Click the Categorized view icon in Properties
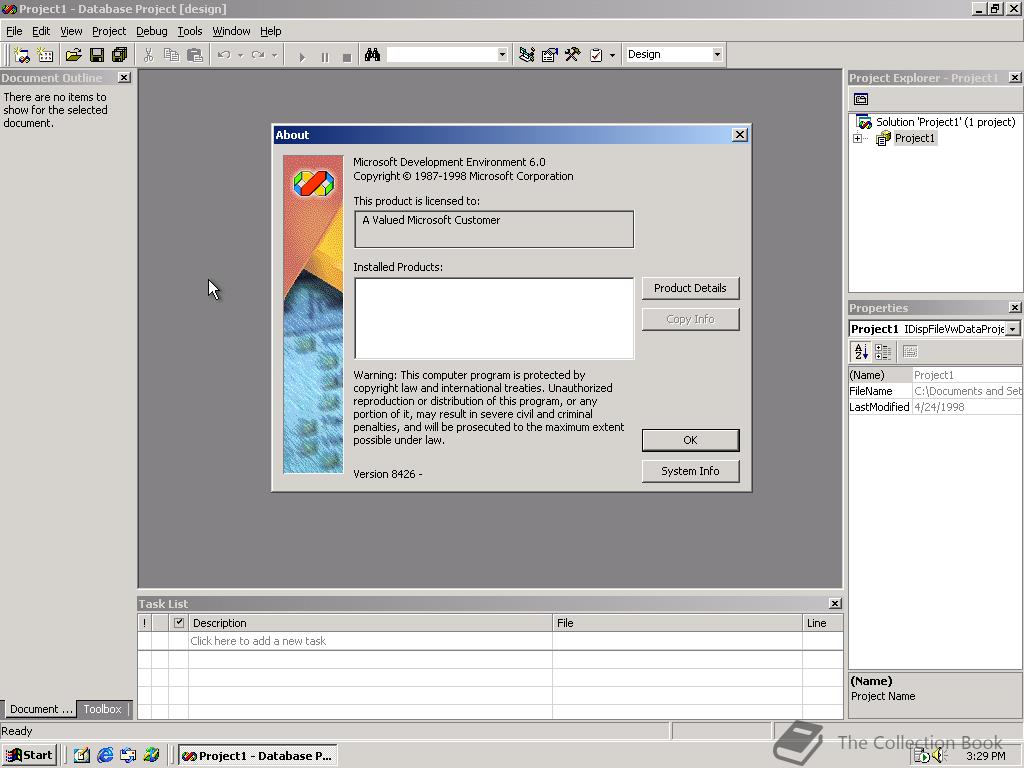Screen dimensions: 1024x768 point(883,352)
